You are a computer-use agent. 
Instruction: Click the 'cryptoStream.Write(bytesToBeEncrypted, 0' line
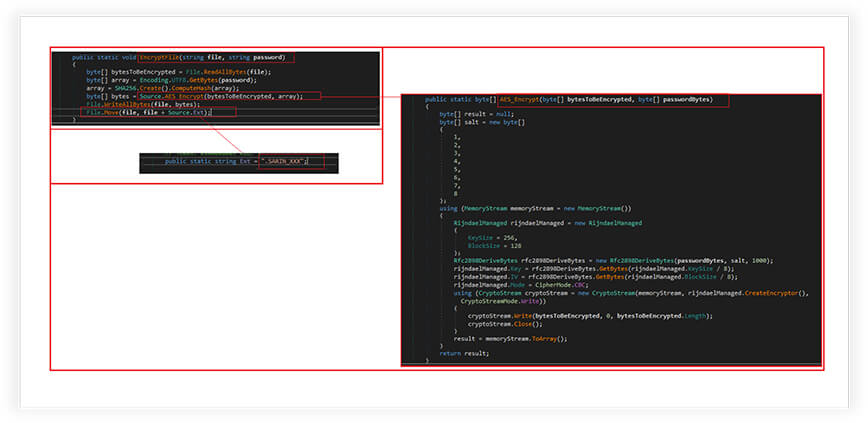pyautogui.click(x=590, y=316)
